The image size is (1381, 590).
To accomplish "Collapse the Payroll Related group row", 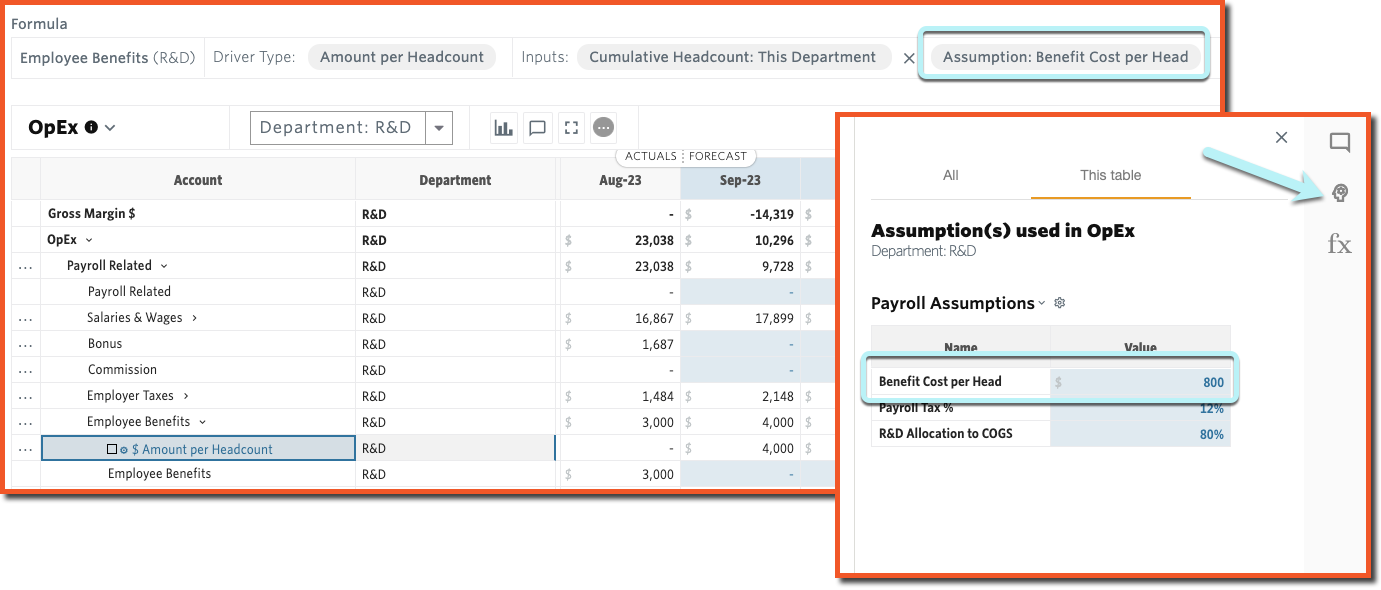I will (164, 266).
